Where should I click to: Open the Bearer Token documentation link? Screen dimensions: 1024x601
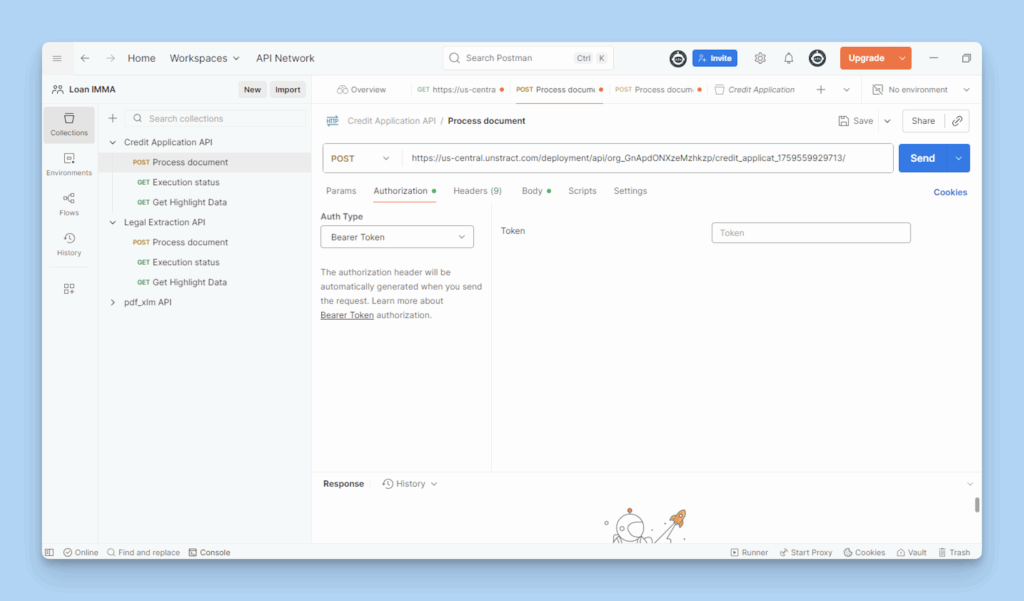click(x=347, y=315)
